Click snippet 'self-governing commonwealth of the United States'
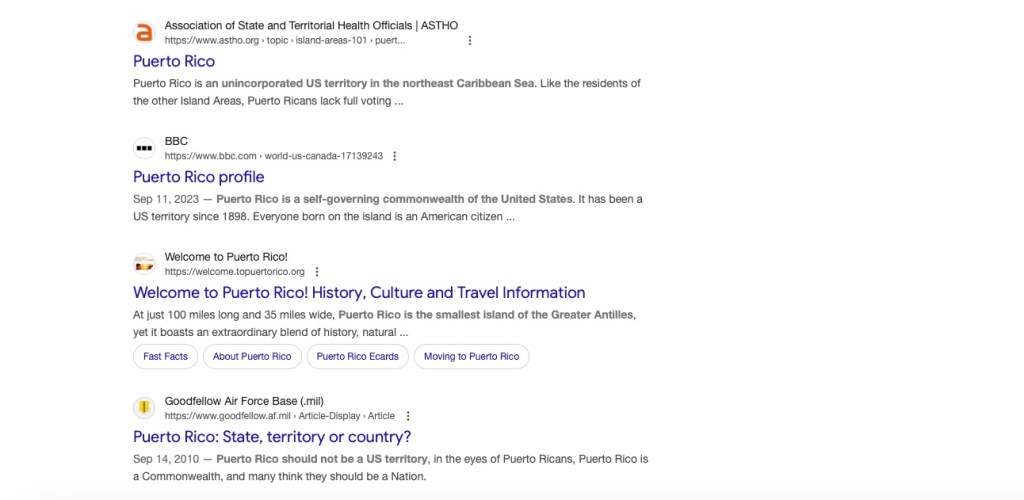Screen dimensions: 1024x500 pos(438,199)
